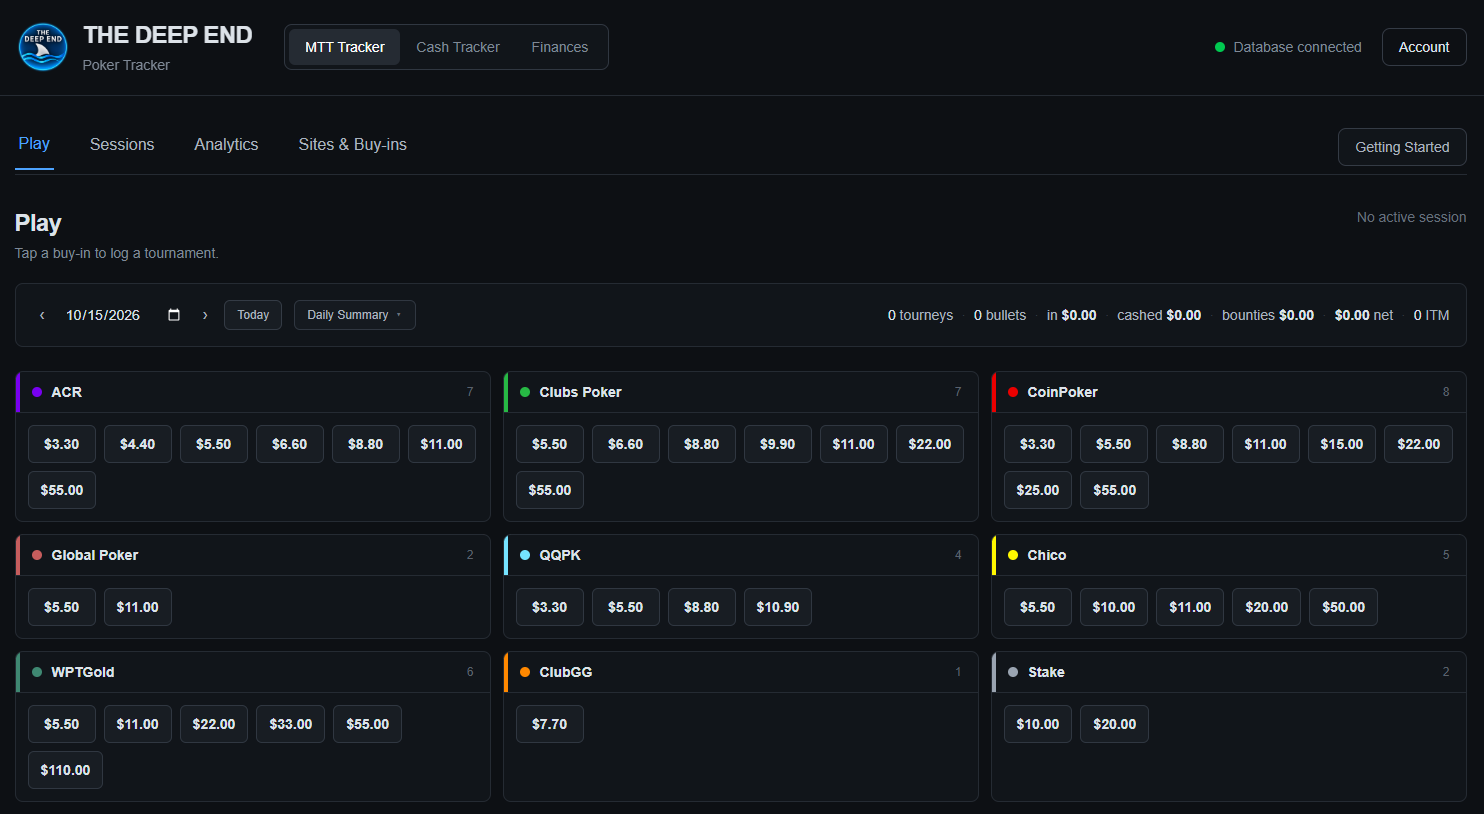1484x814 pixels.
Task: Open the Sessions tab
Action: pos(122,145)
